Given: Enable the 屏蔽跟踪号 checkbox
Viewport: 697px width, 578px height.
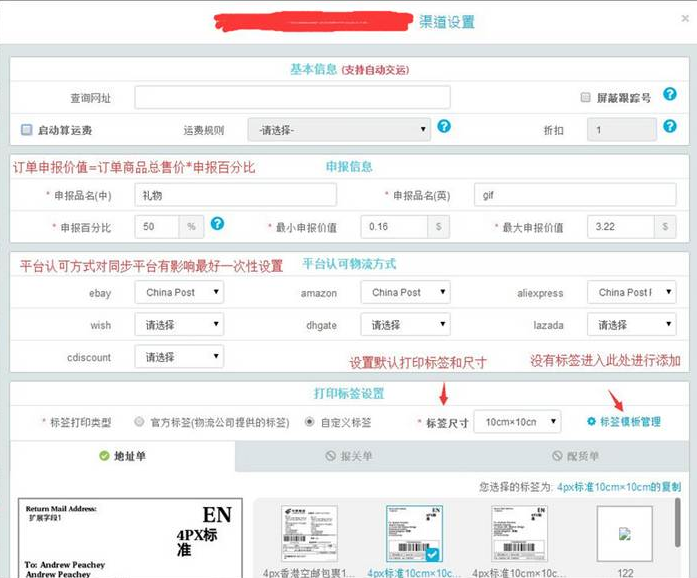Looking at the screenshot, I should click(586, 98).
